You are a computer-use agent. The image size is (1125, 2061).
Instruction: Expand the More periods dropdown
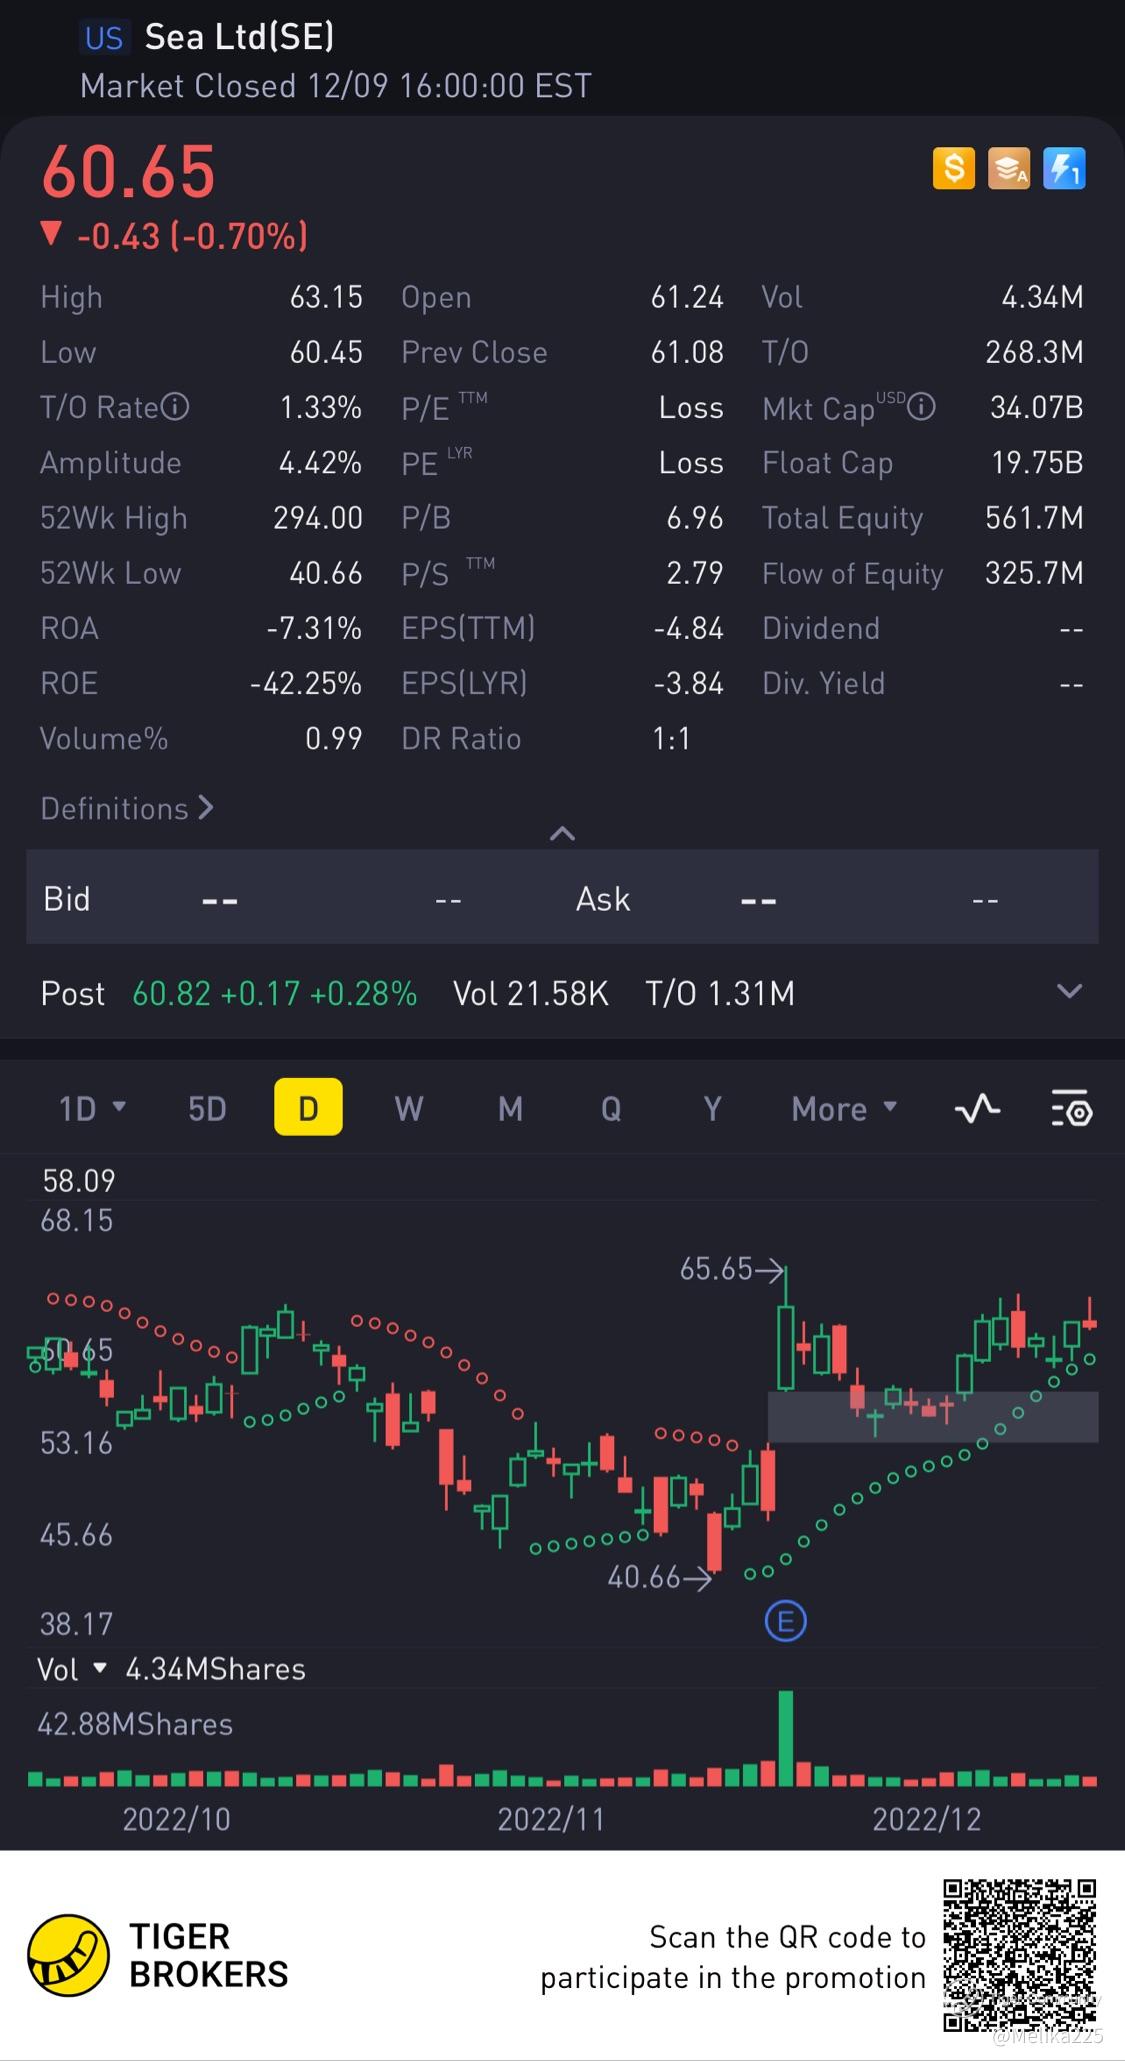(x=844, y=1108)
